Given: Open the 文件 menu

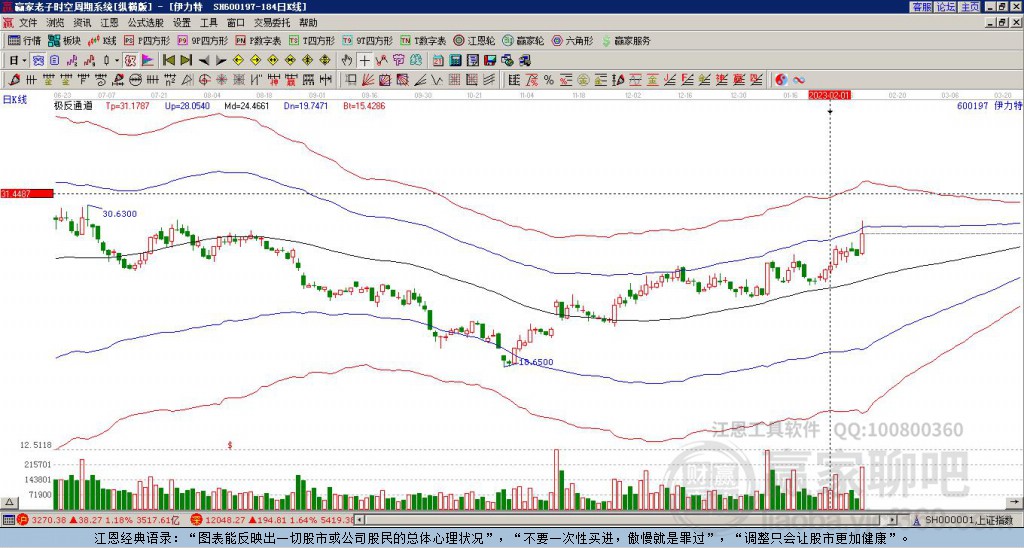Looking at the screenshot, I should pyautogui.click(x=27, y=23).
